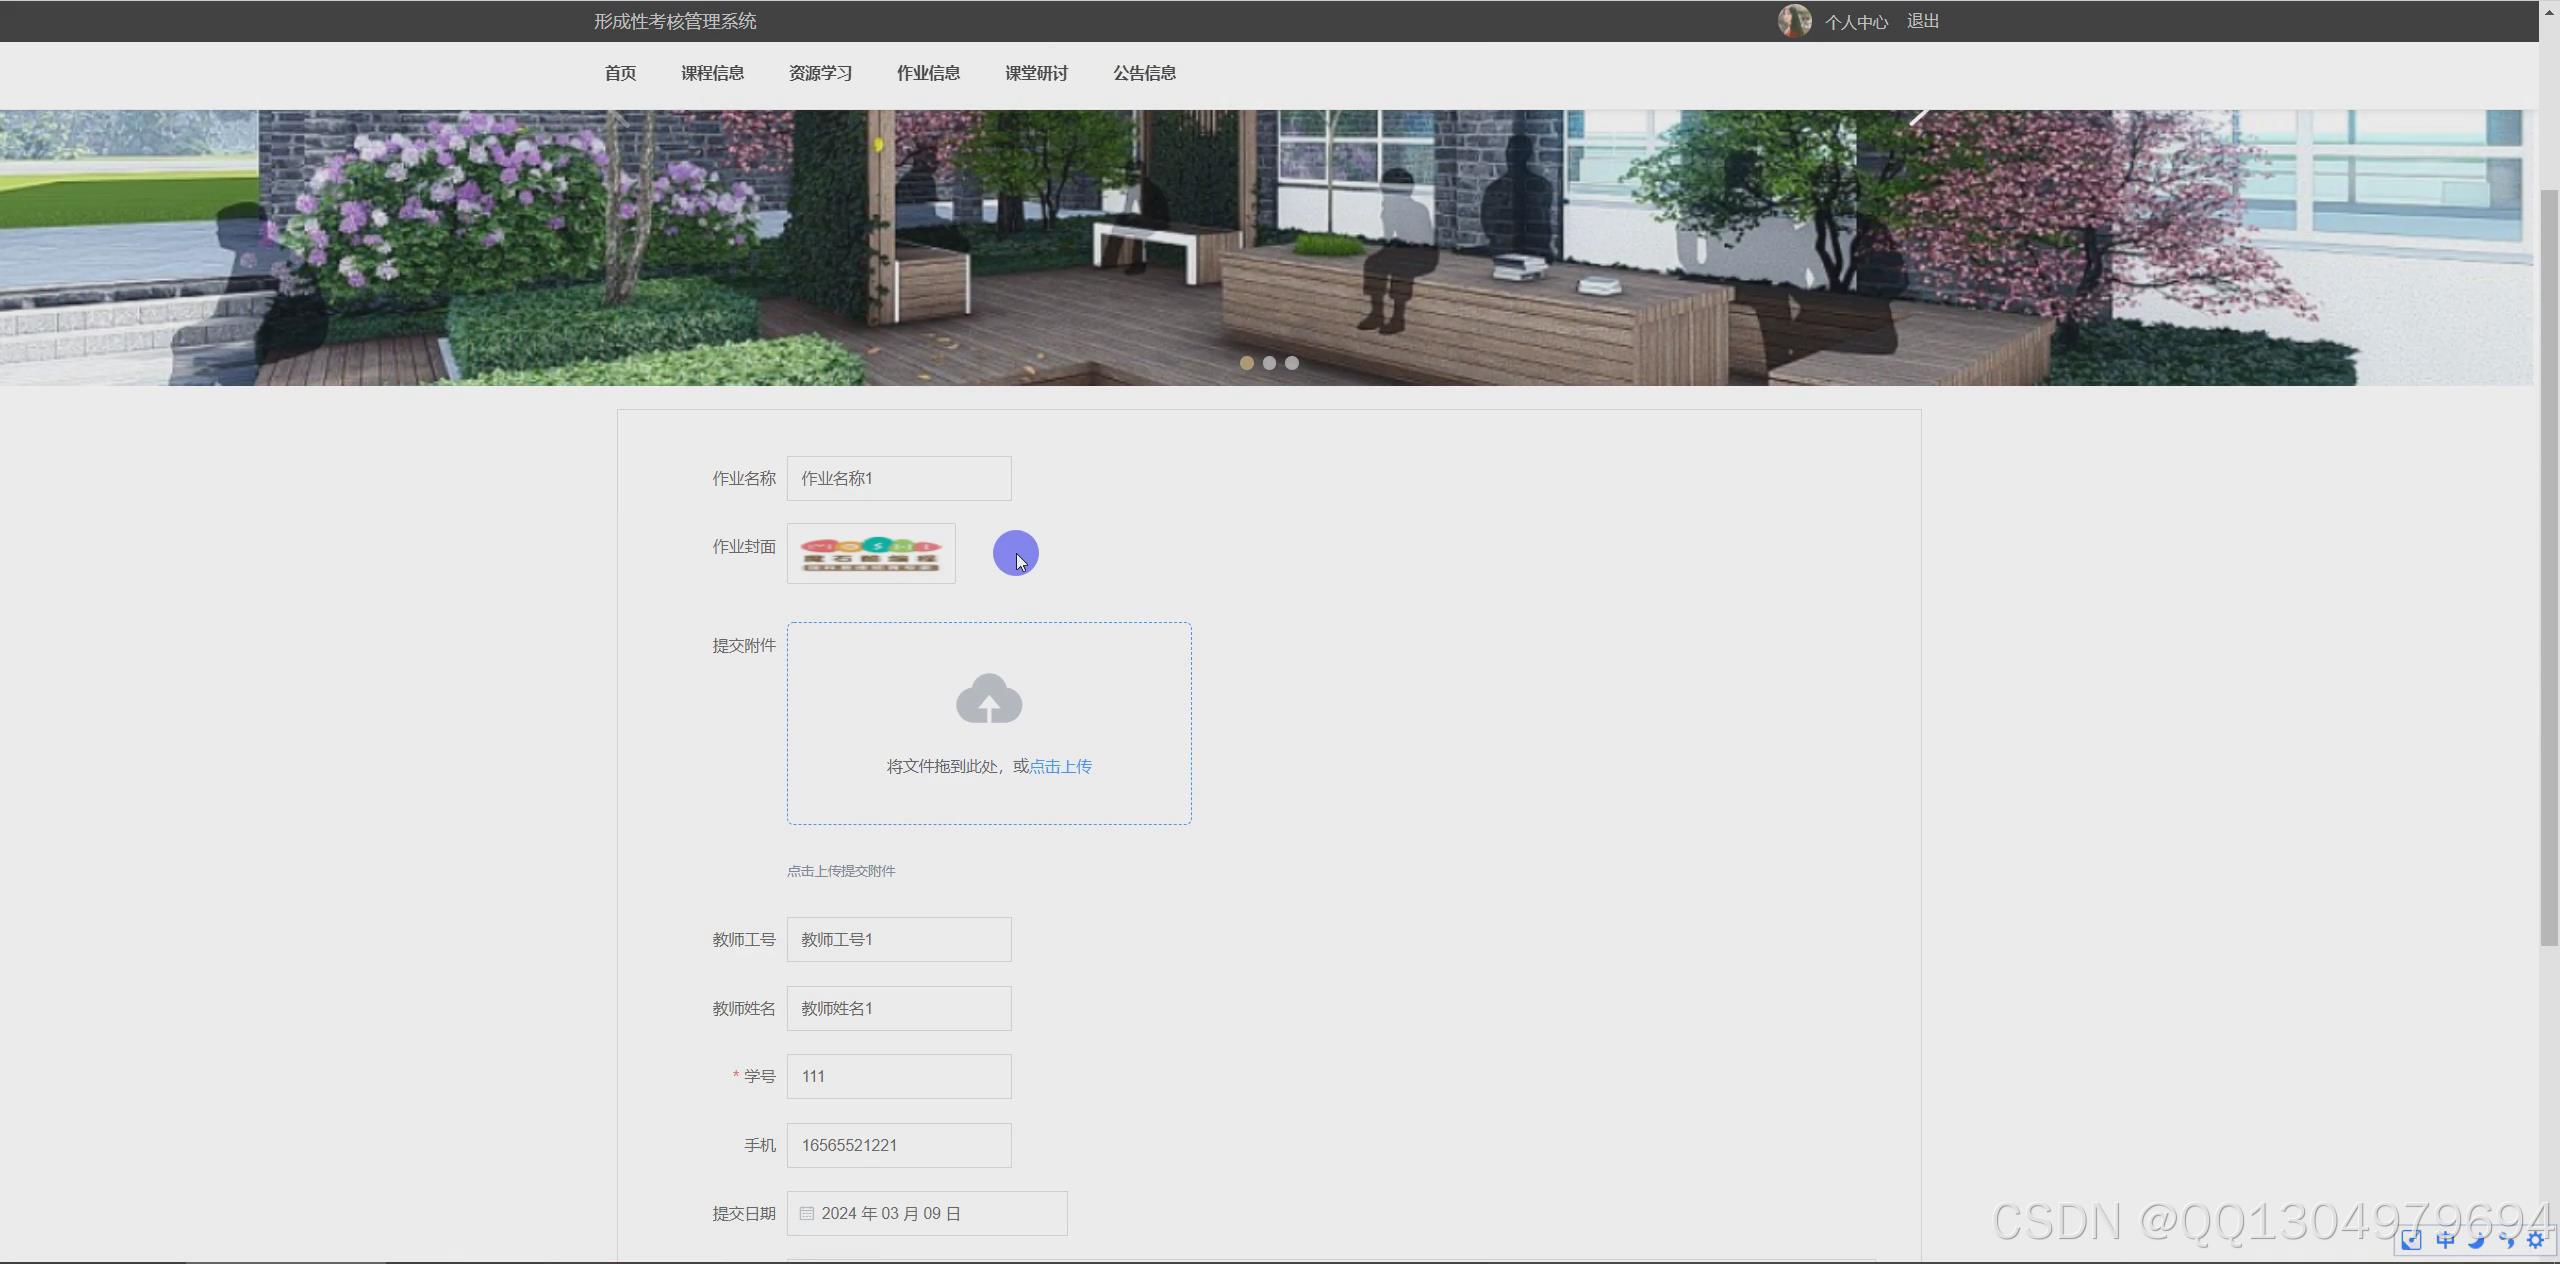
Task: Click 退出 to log out
Action: coord(1922,21)
